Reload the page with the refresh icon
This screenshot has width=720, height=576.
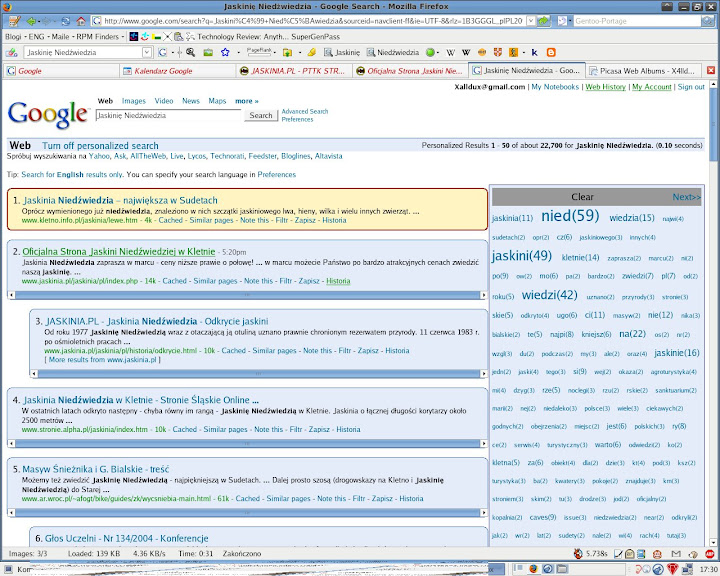66,21
